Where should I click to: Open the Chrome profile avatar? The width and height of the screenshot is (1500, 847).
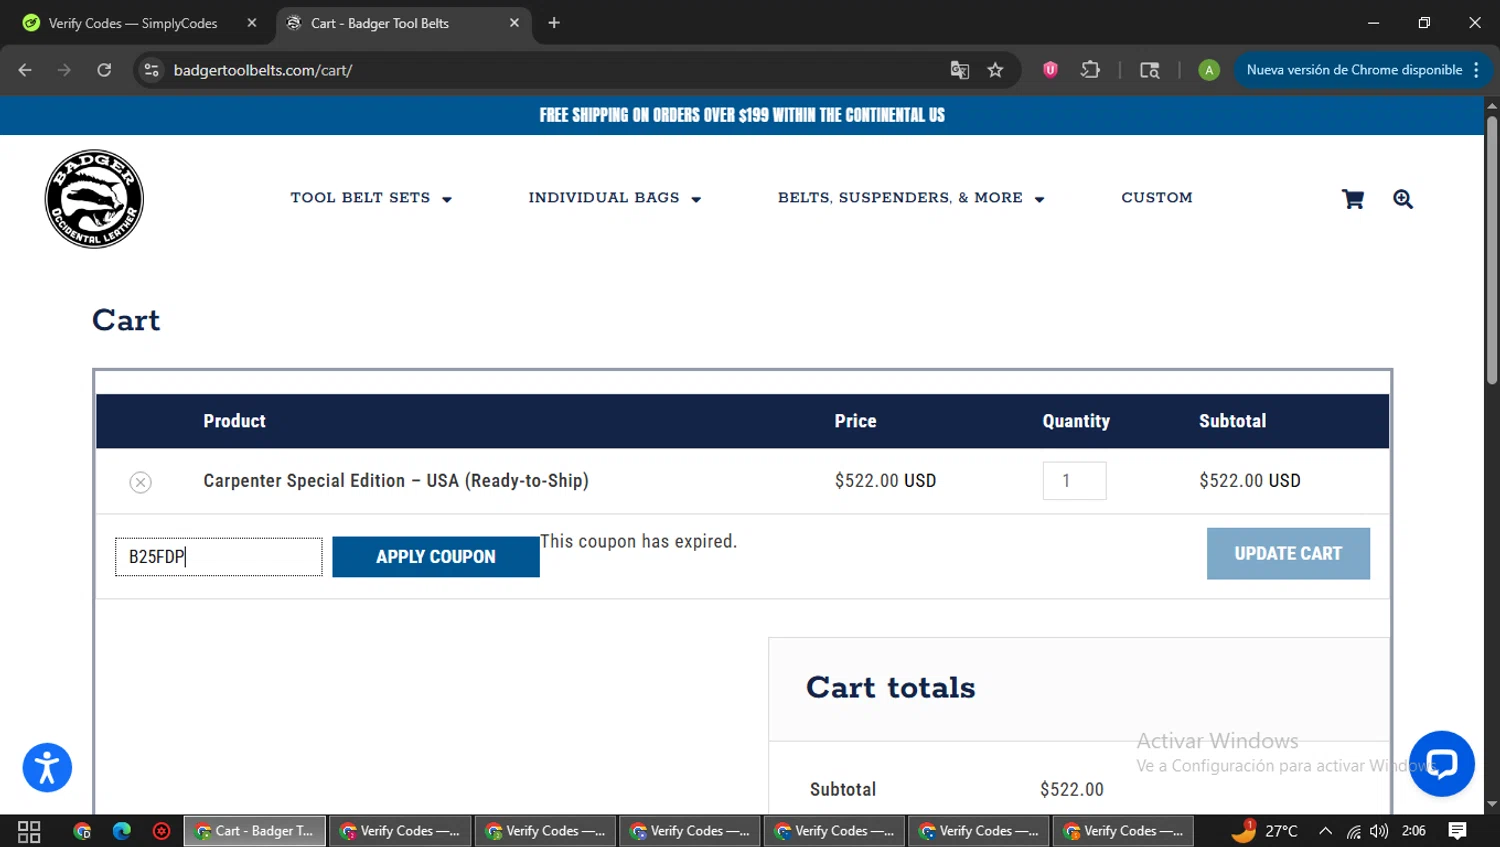click(x=1209, y=70)
